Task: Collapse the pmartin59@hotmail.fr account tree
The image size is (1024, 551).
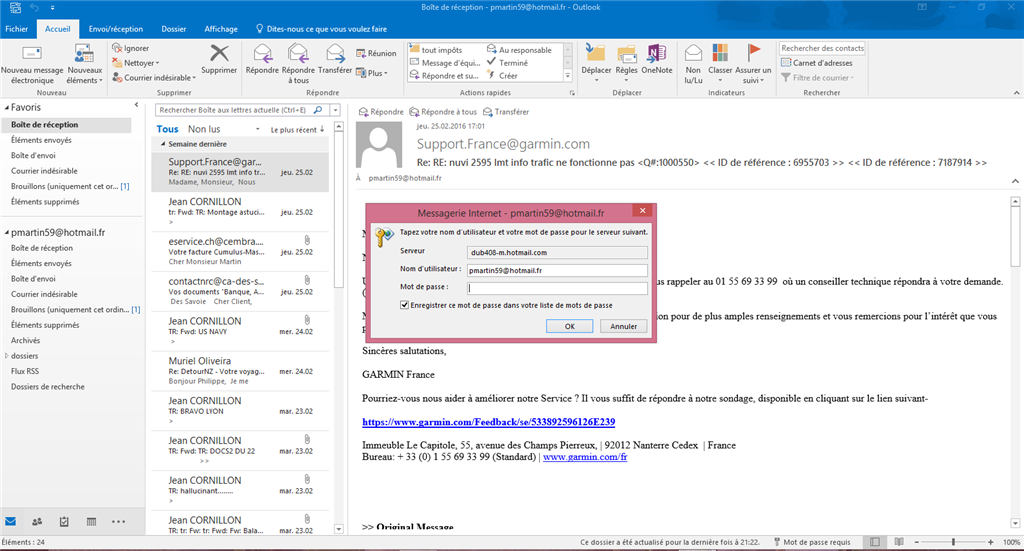Action: point(7,232)
